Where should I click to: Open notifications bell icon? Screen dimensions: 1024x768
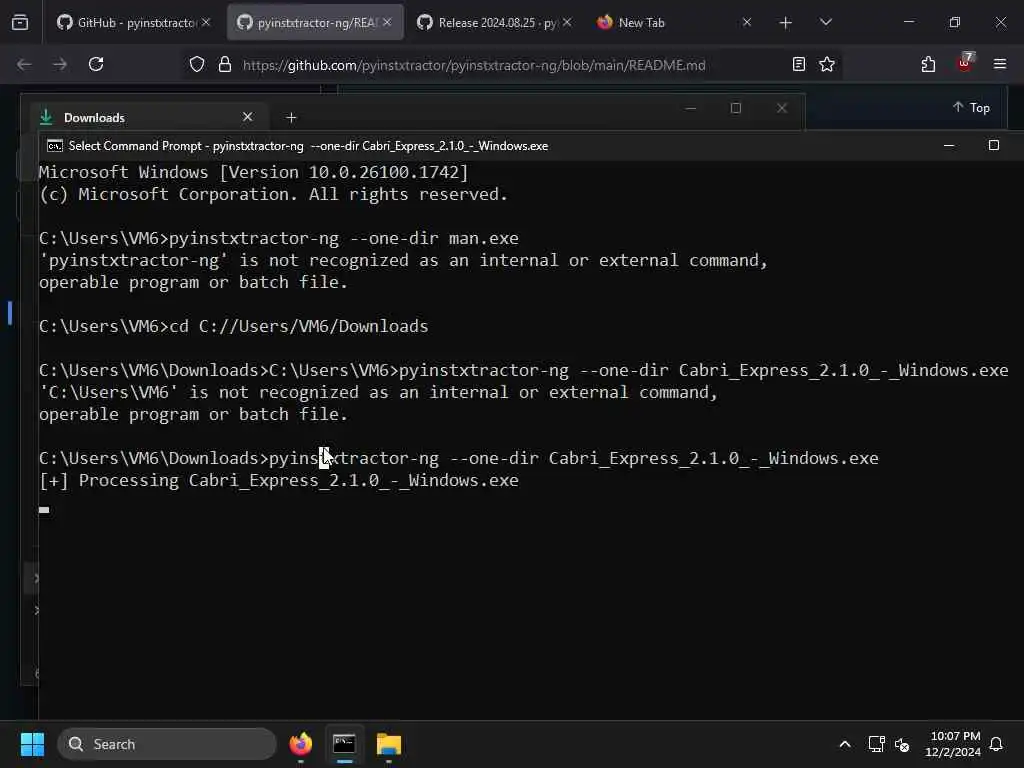(997, 744)
